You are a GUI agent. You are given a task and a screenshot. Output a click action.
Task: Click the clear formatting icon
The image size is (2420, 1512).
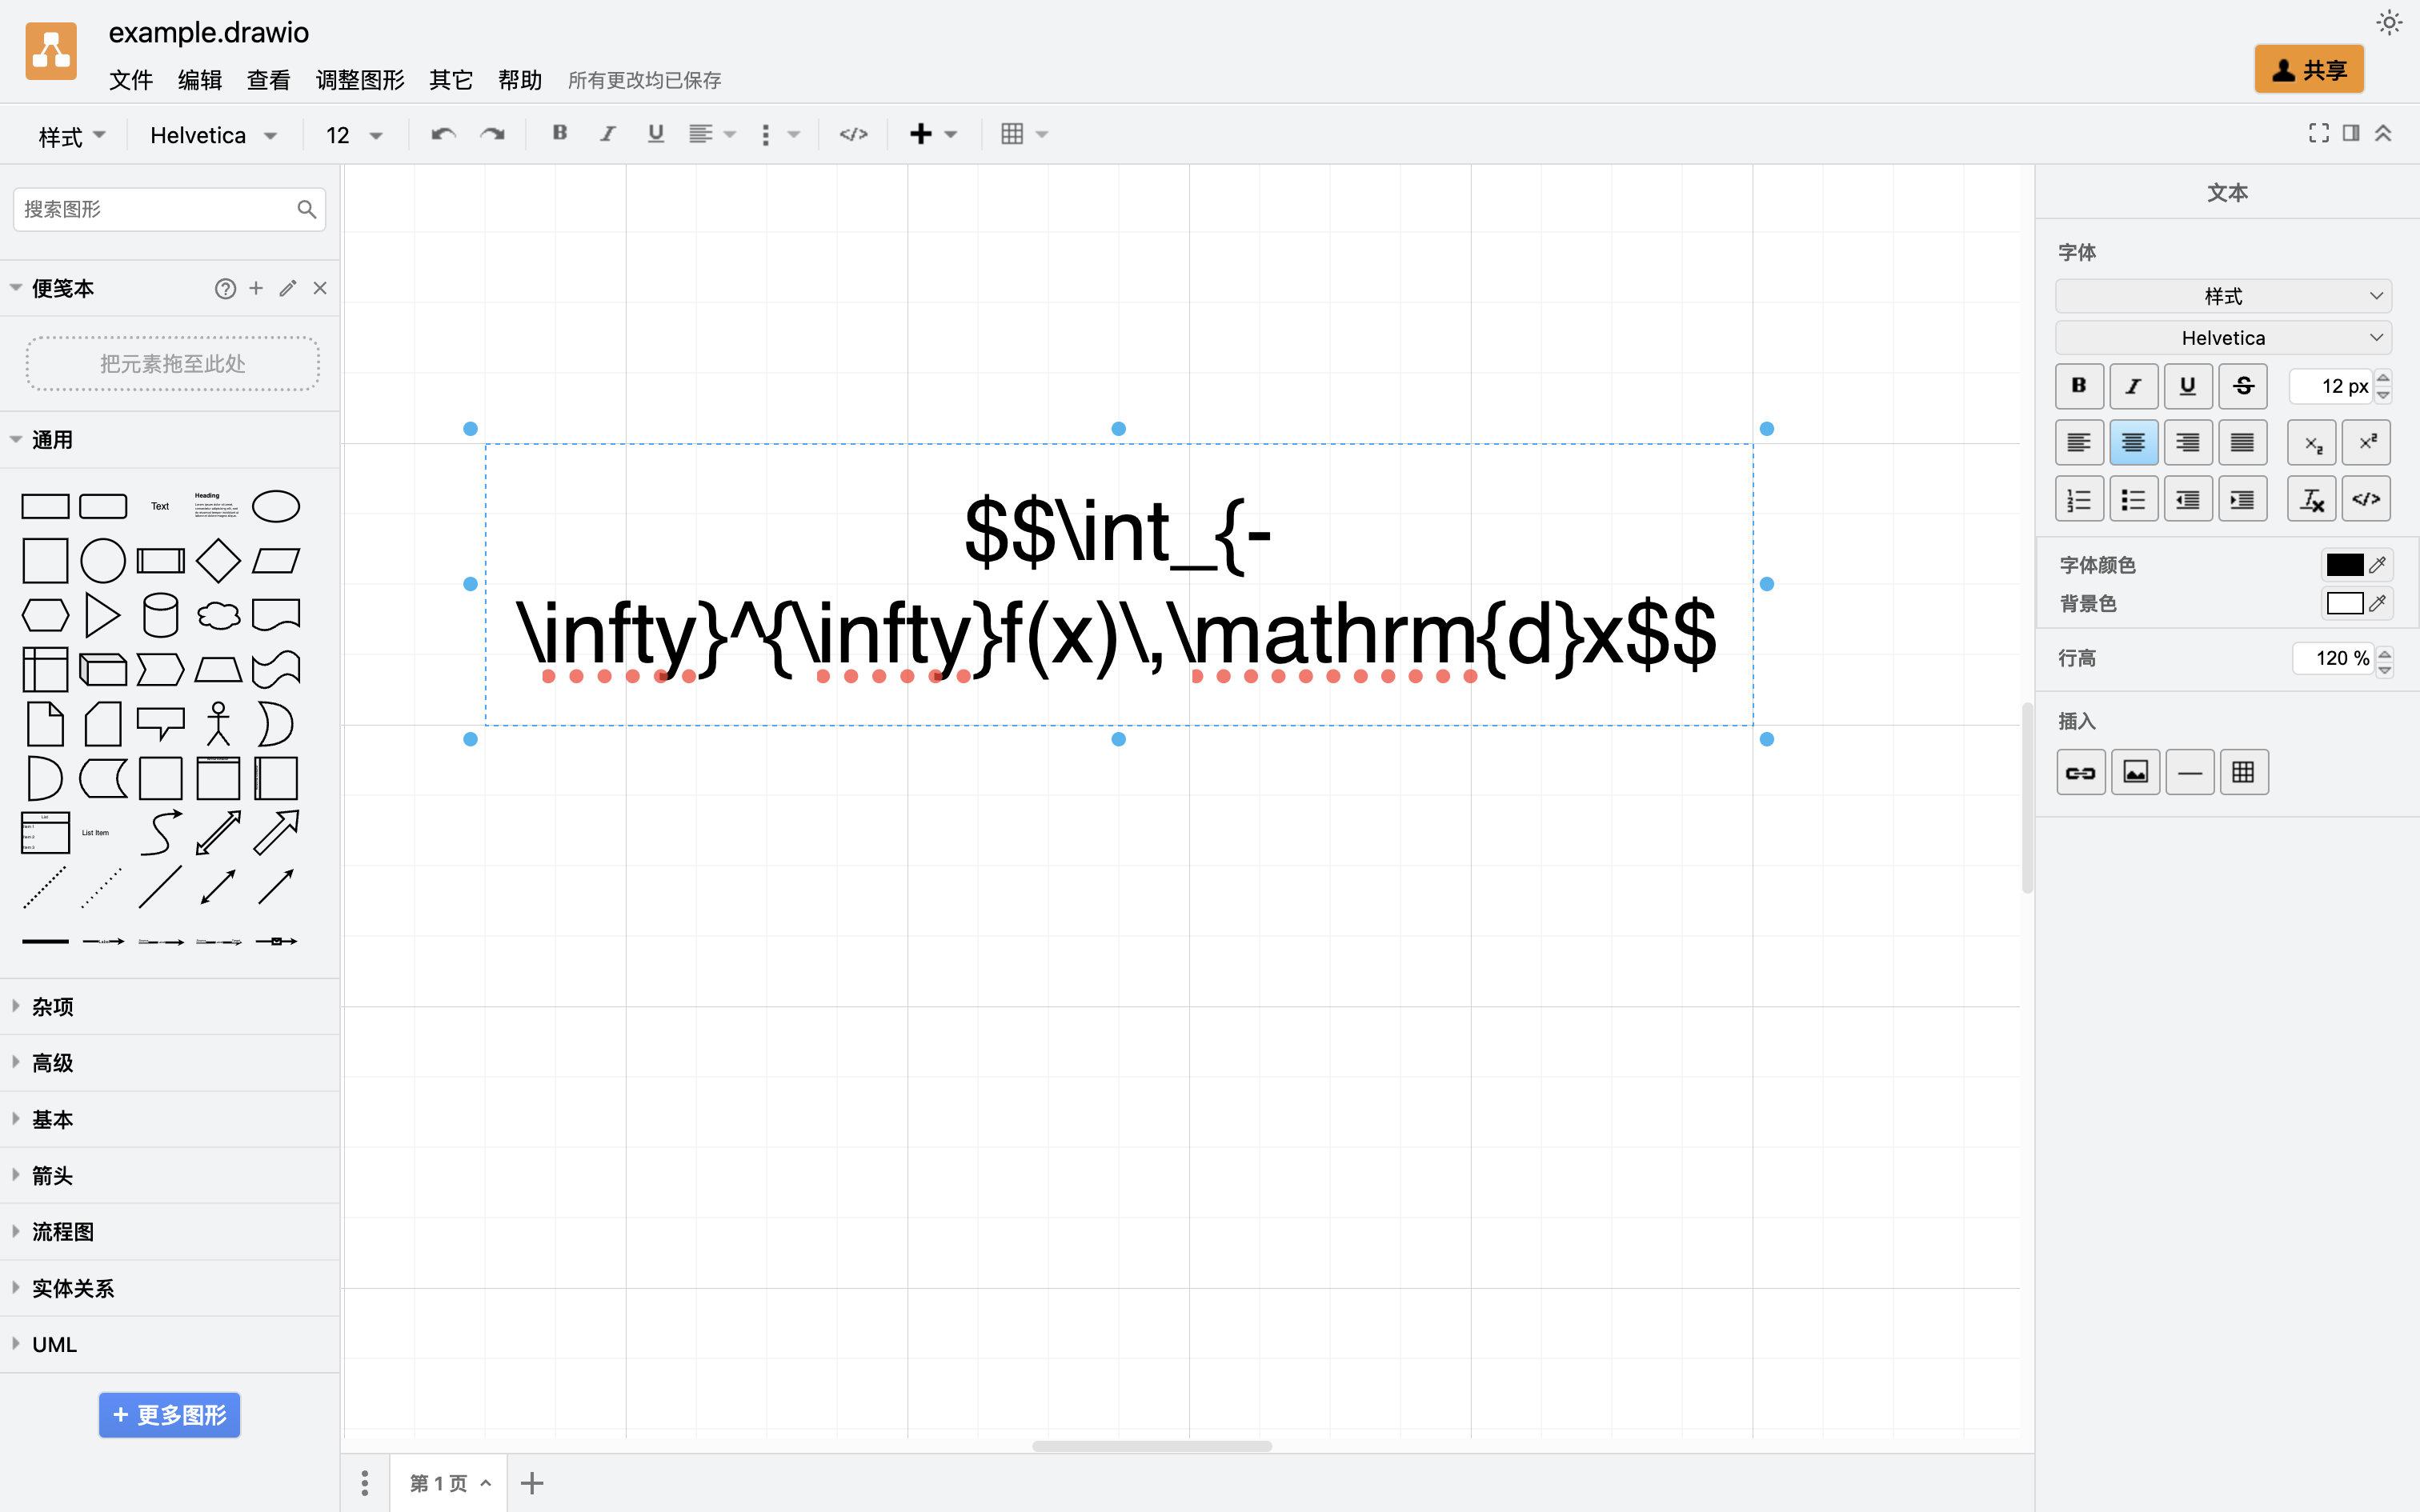(2311, 499)
